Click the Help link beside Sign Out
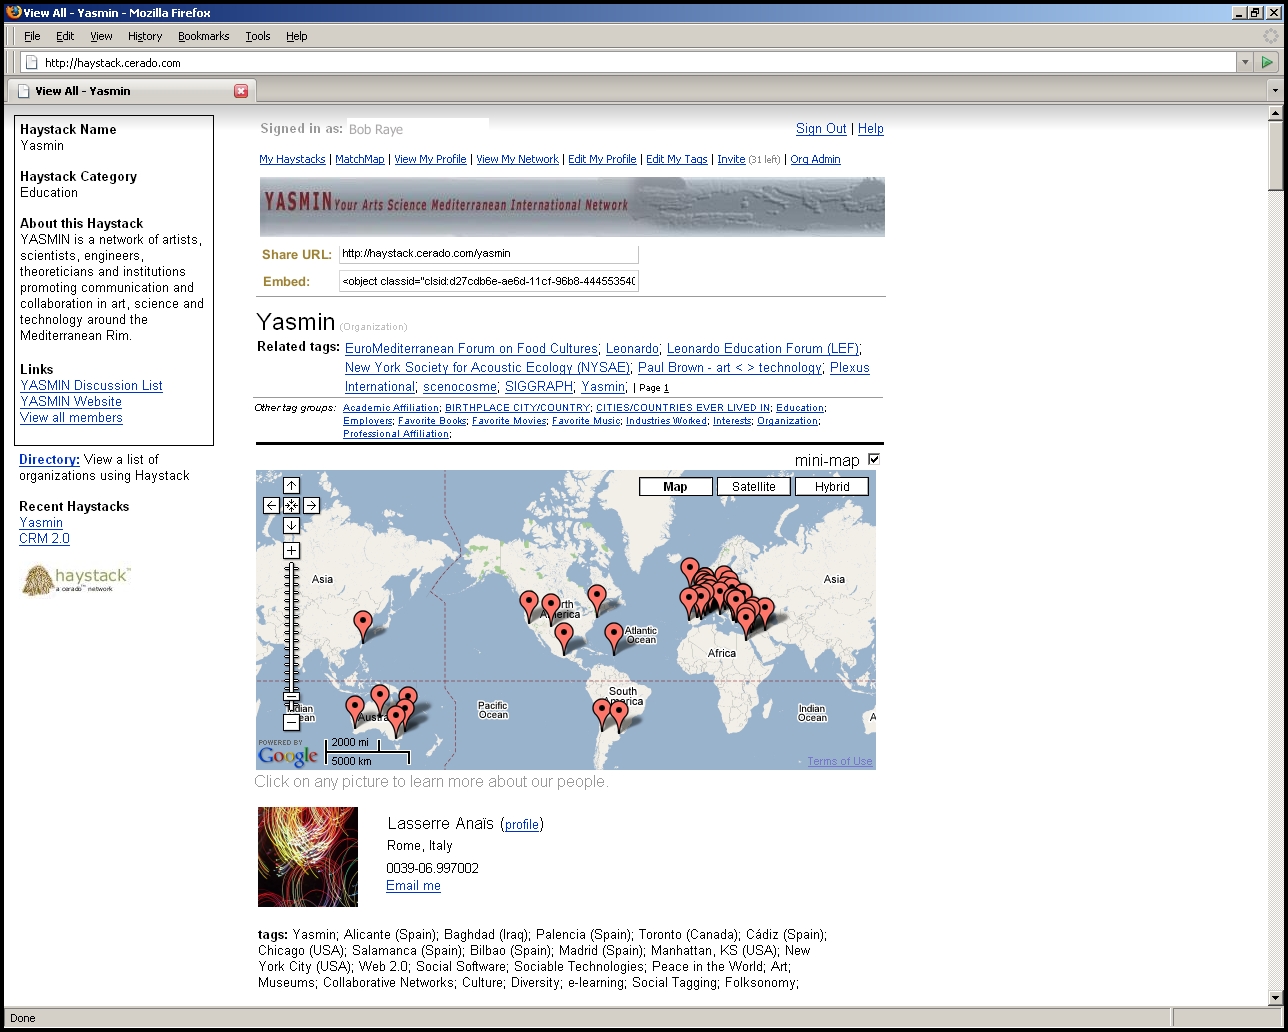 871,129
